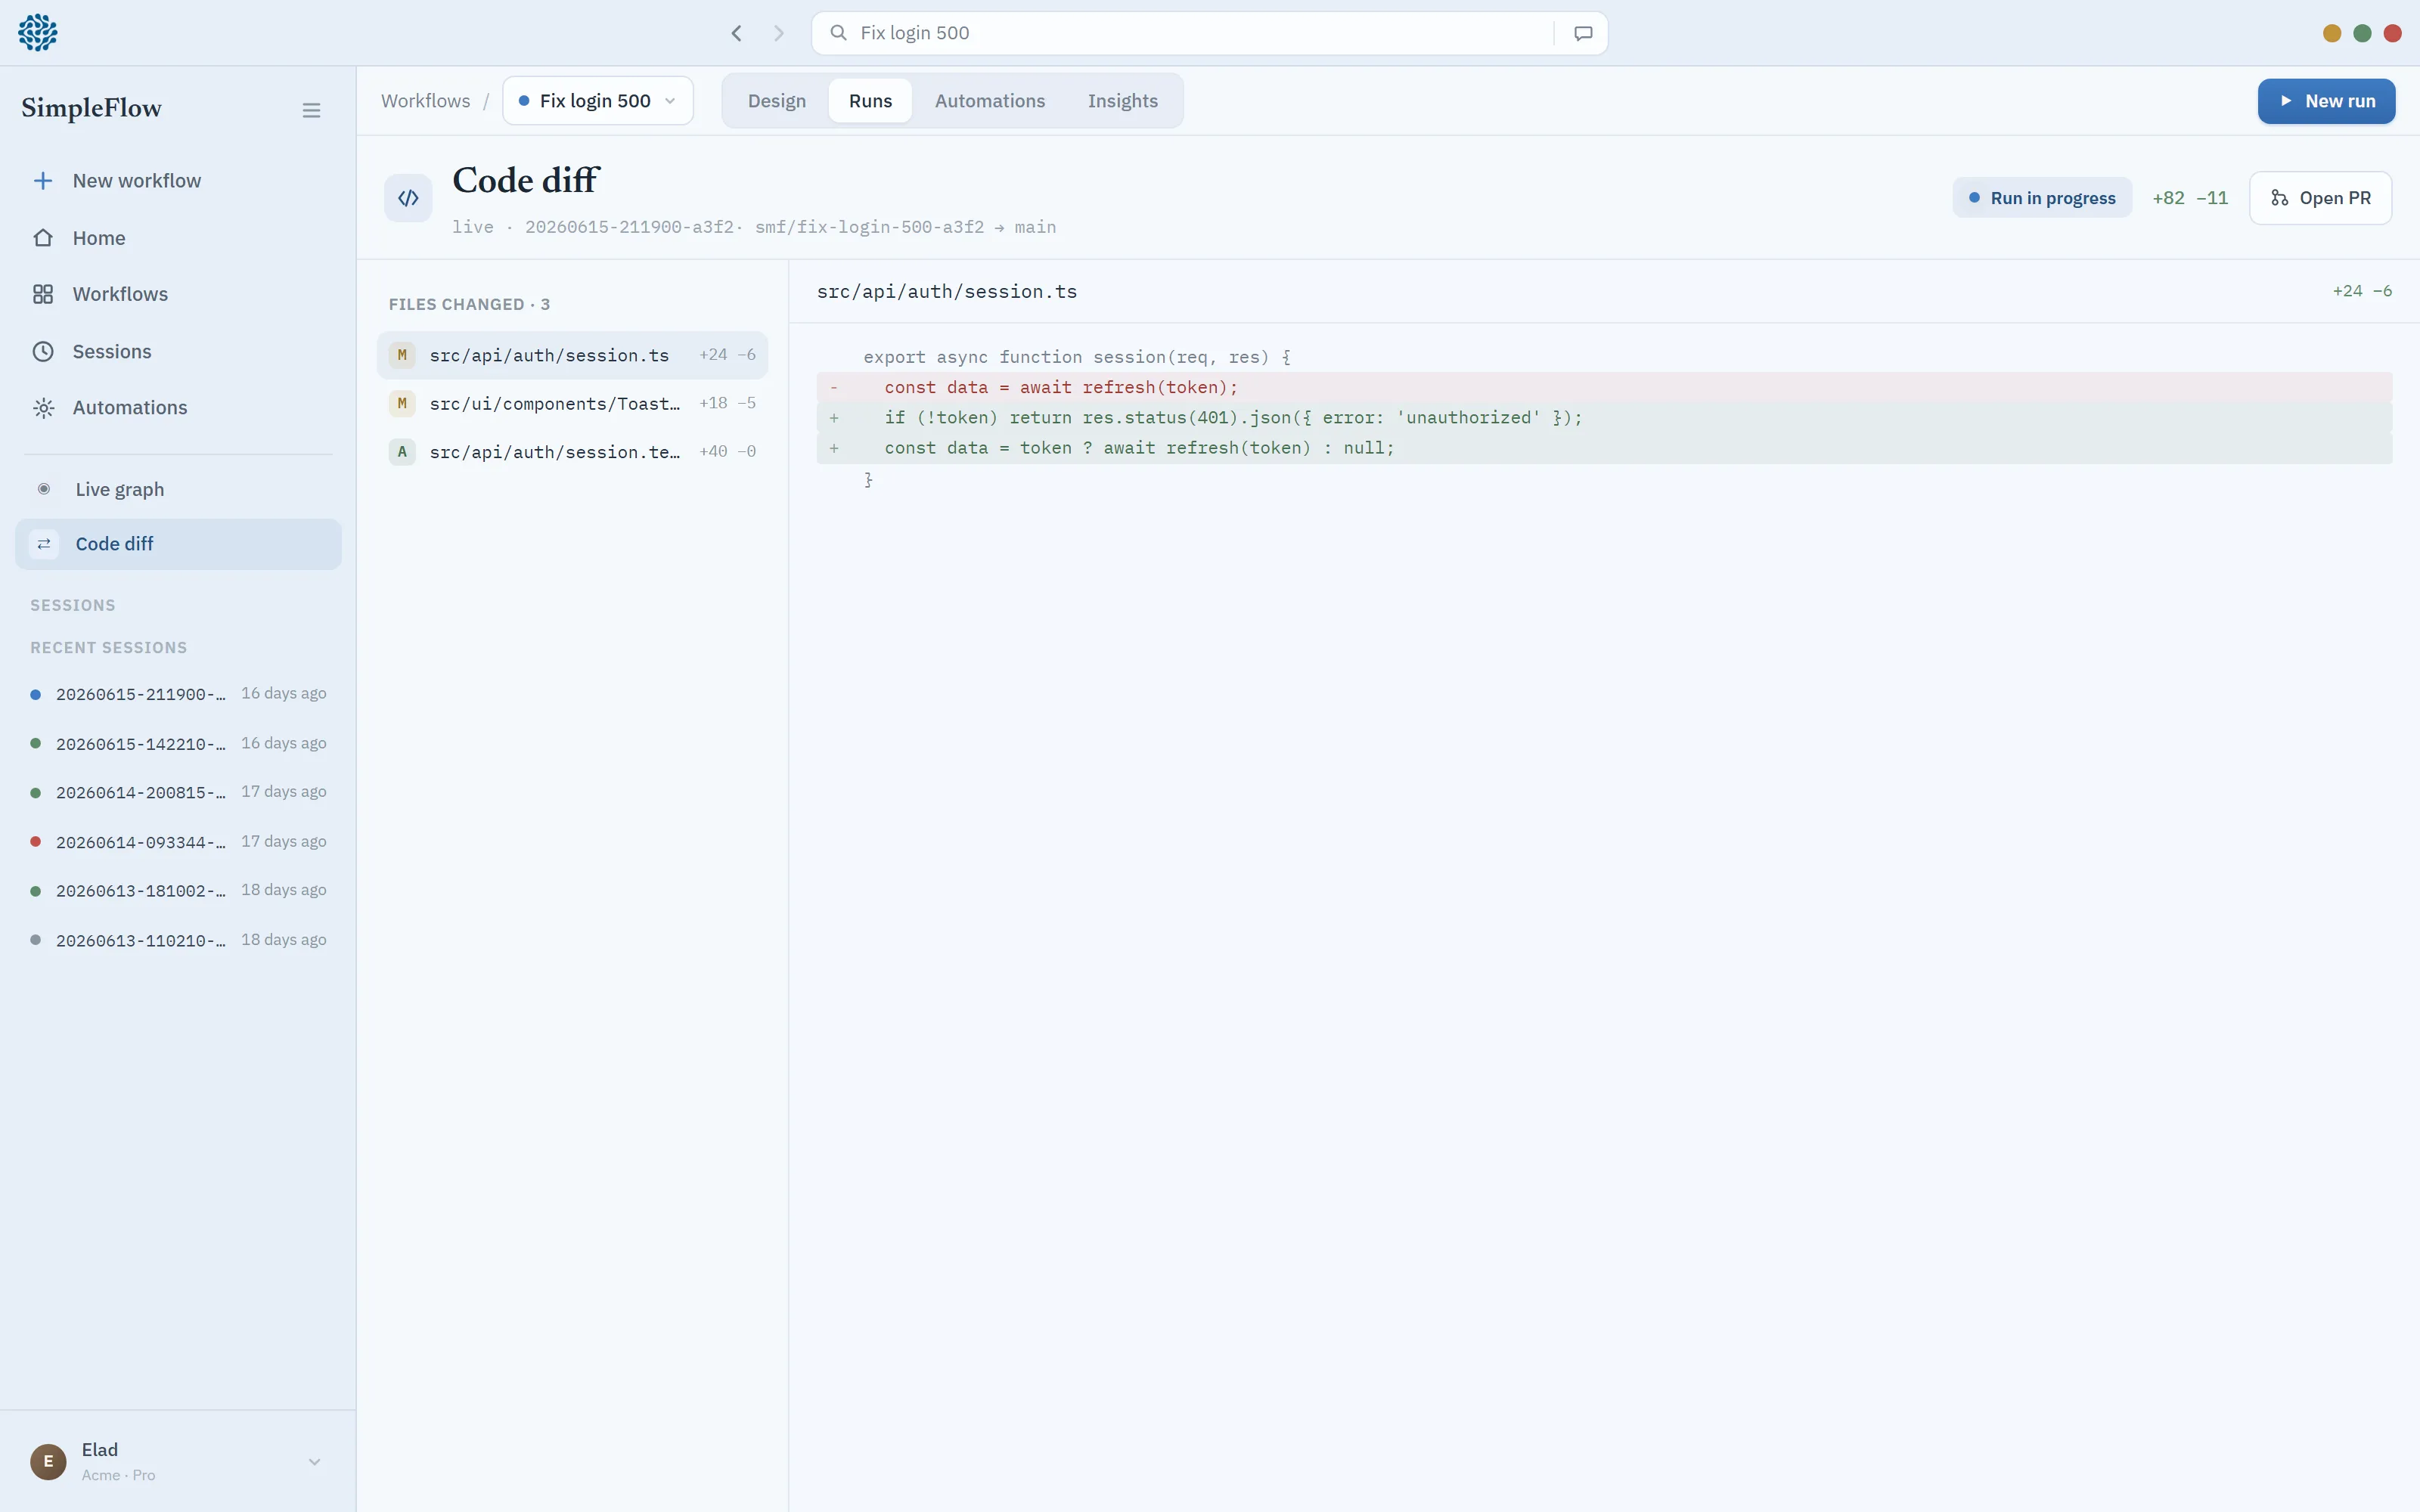Click the plus icon beside New workflow

click(x=43, y=181)
